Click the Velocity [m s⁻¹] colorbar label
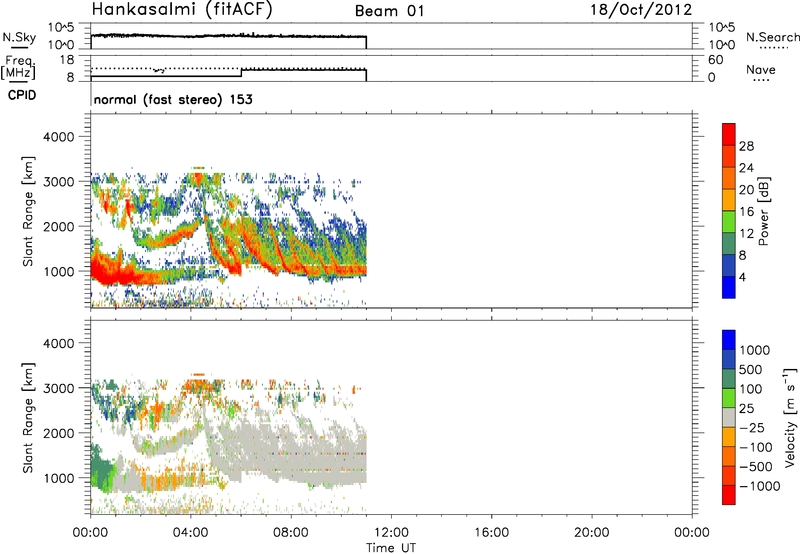Viewport: 800px width, 554px height. pos(790,417)
